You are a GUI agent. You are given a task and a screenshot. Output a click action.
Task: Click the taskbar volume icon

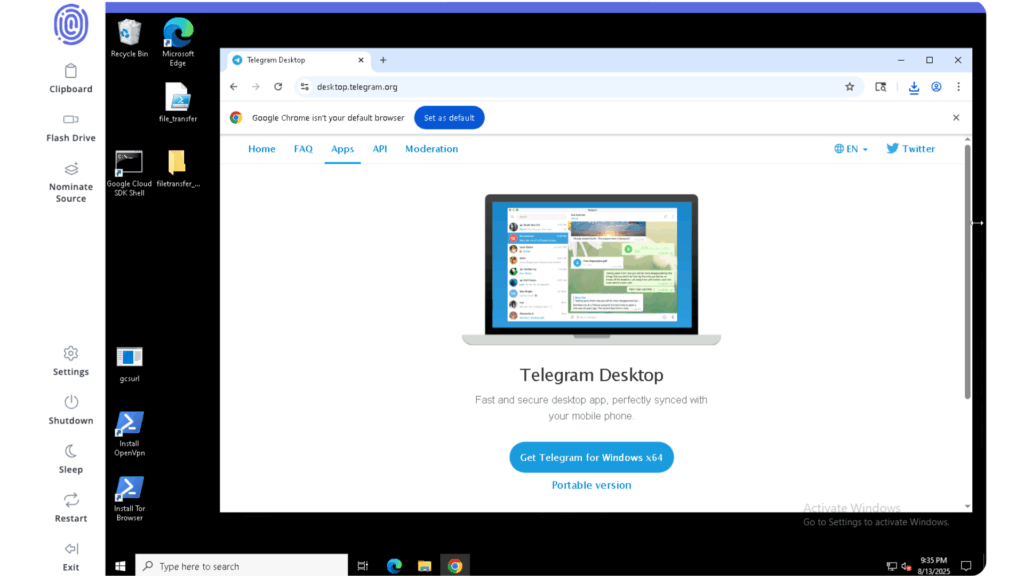[x=906, y=566]
